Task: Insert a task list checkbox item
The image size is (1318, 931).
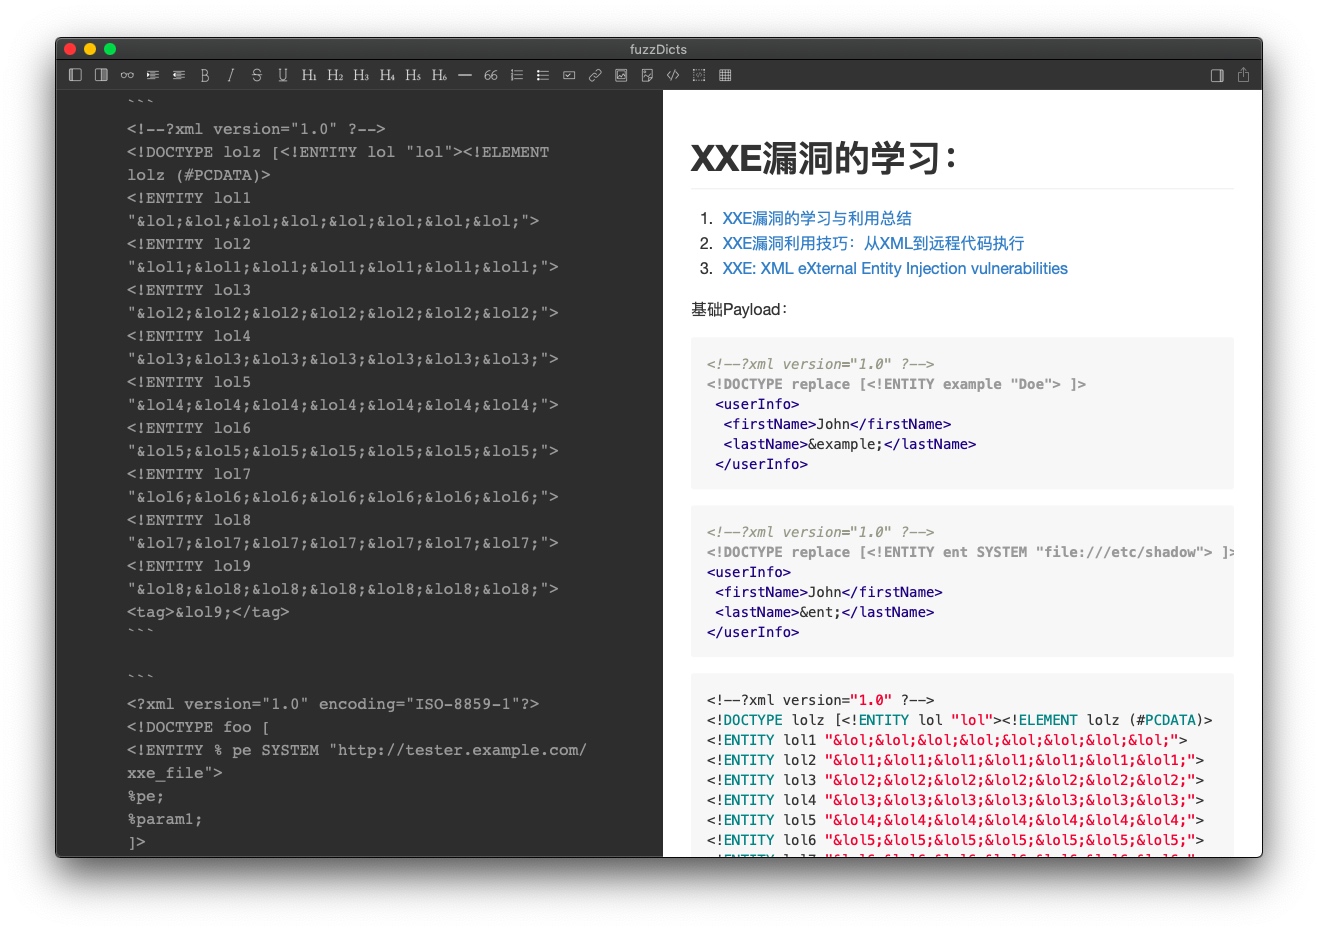Action: click(x=569, y=75)
